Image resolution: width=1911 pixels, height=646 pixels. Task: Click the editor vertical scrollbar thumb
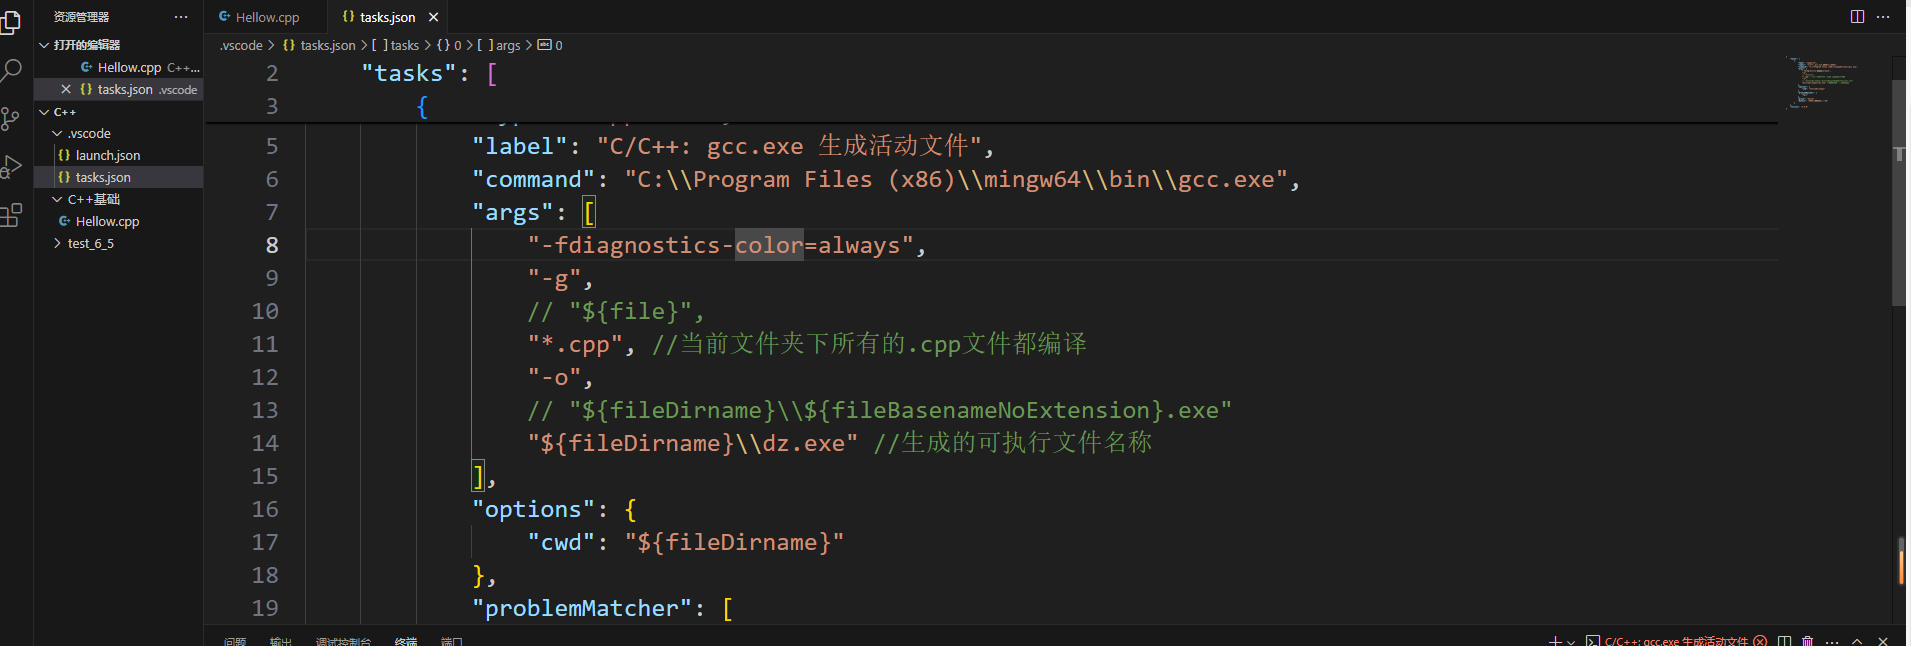pyautogui.click(x=1900, y=192)
